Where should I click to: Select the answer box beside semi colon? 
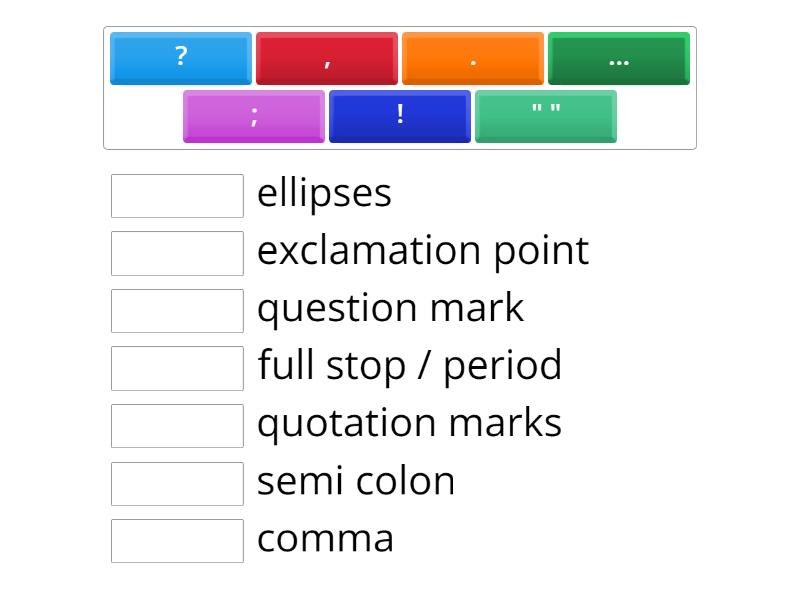pos(177,483)
